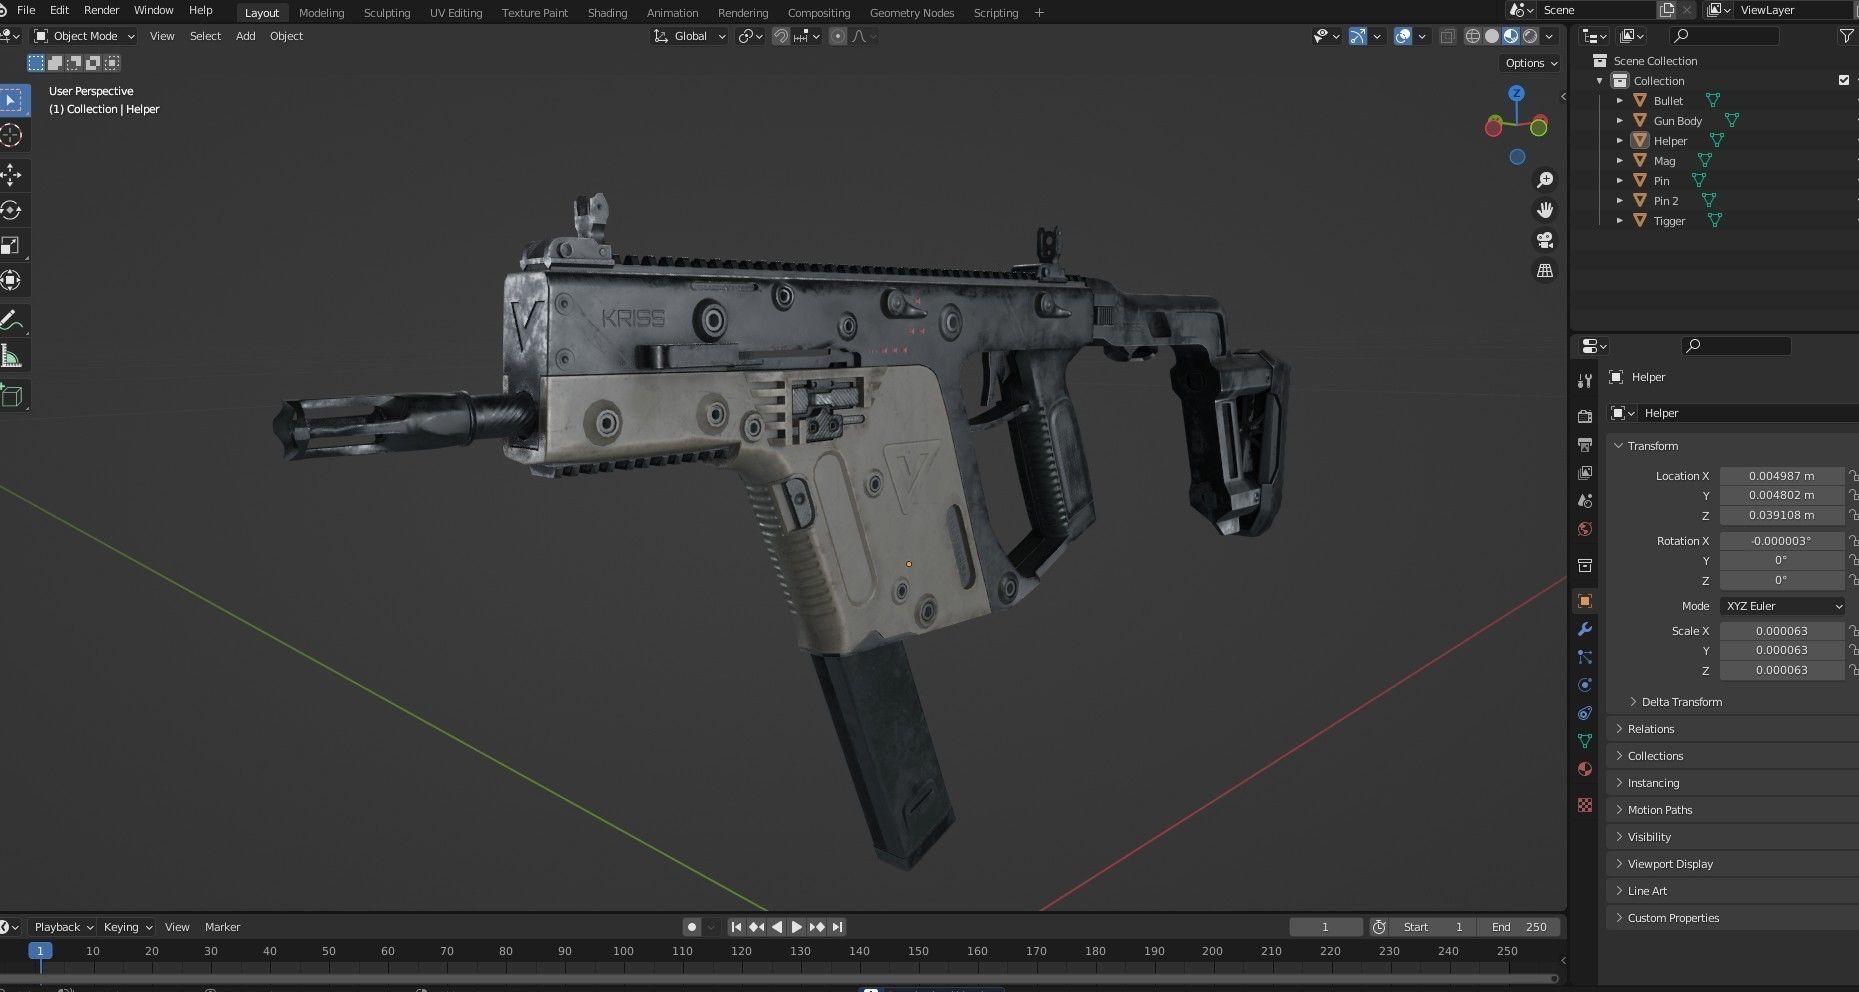The height and width of the screenshot is (992, 1859).
Task: Switch to the Shading workspace tab
Action: click(x=607, y=13)
